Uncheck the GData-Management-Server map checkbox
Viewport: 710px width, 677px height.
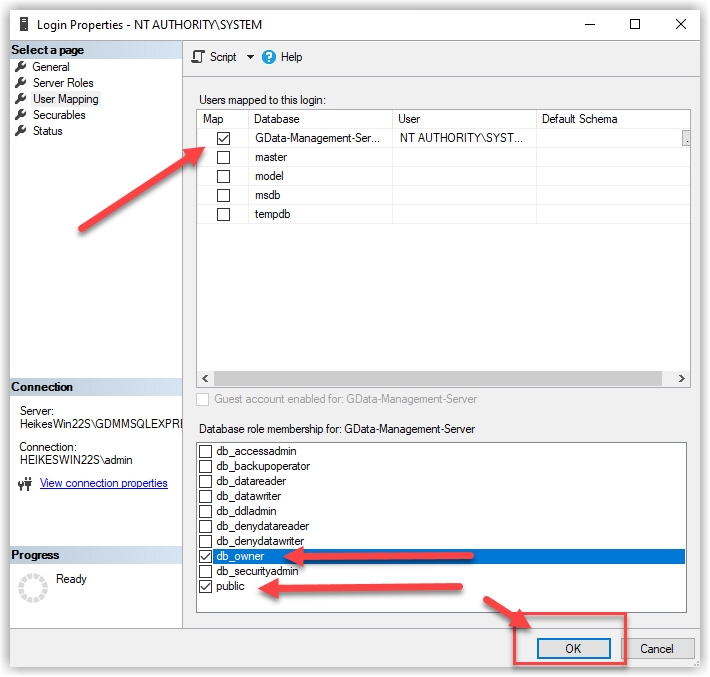click(x=223, y=139)
